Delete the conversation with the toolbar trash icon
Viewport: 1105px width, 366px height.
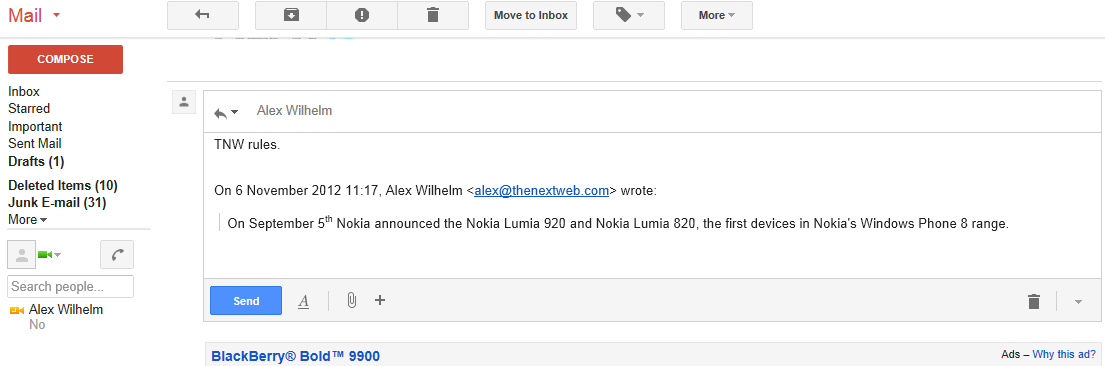pos(433,16)
